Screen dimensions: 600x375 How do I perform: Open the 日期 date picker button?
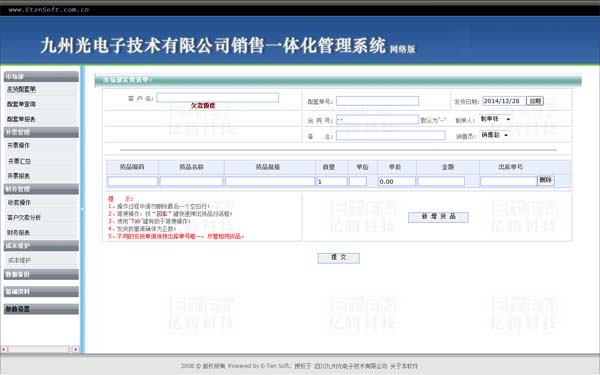tap(535, 101)
